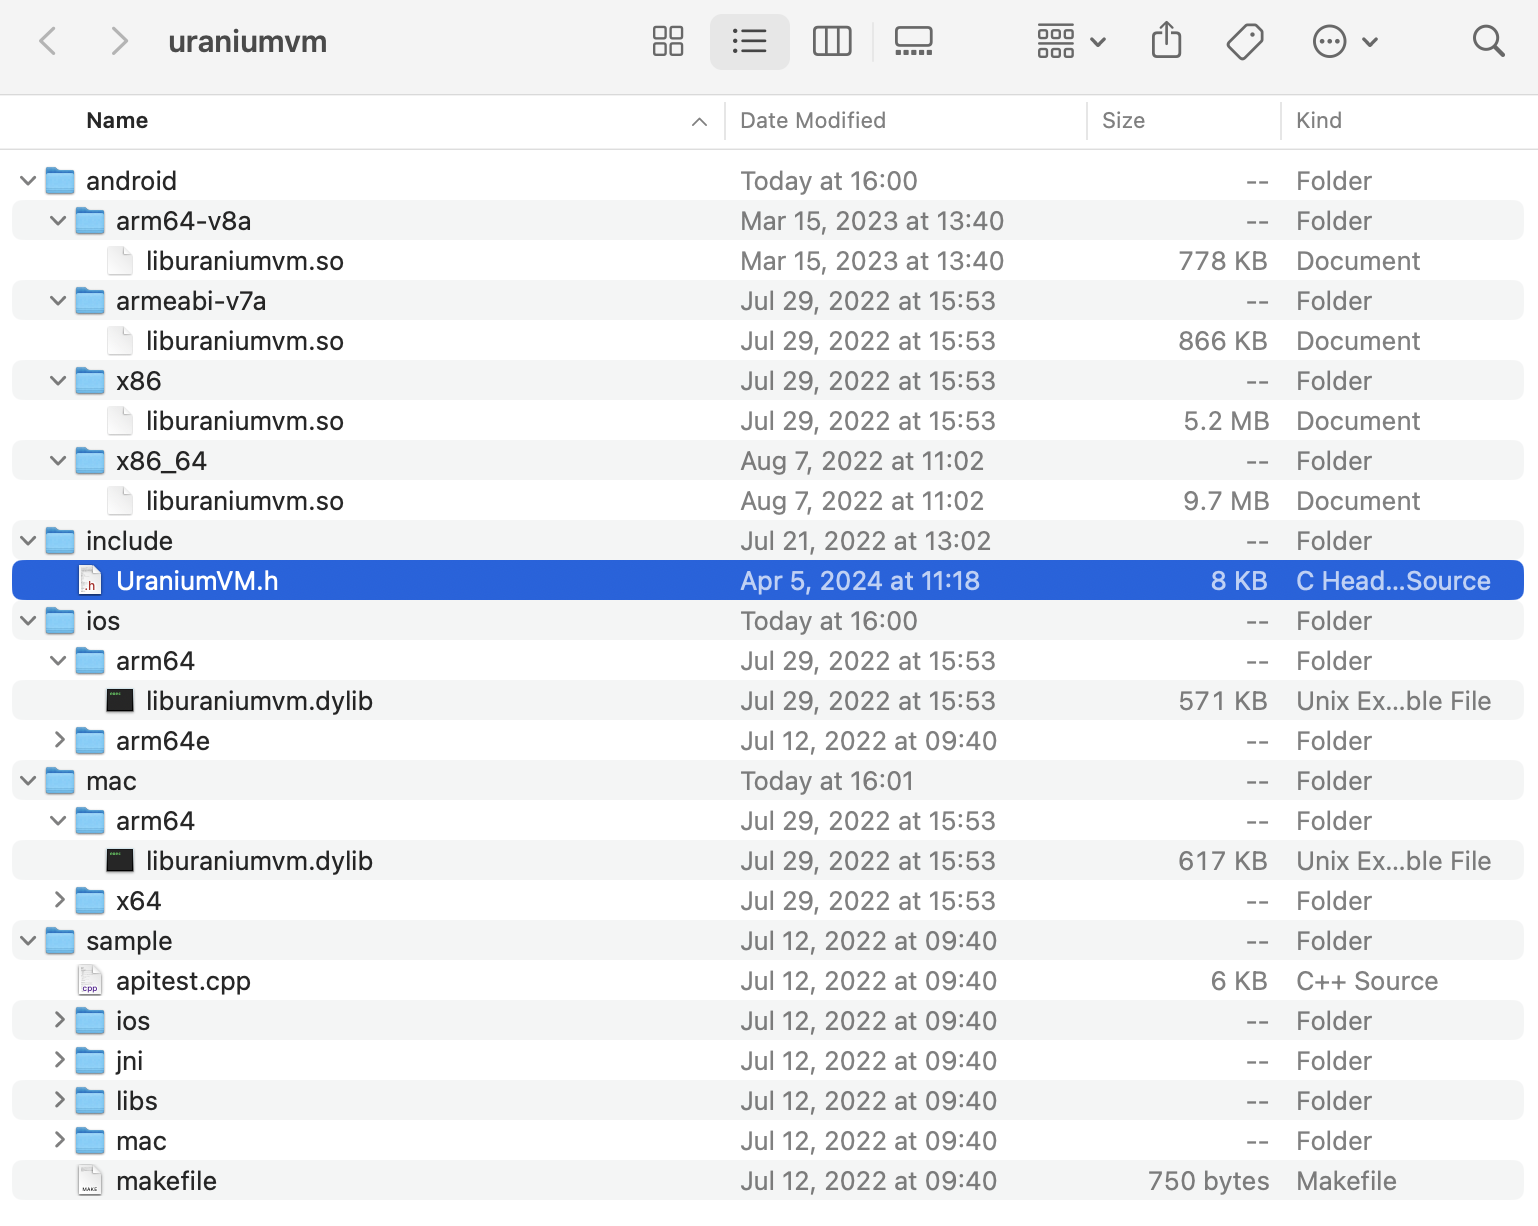Go forward to the next folder
The image size is (1538, 1226).
click(119, 41)
